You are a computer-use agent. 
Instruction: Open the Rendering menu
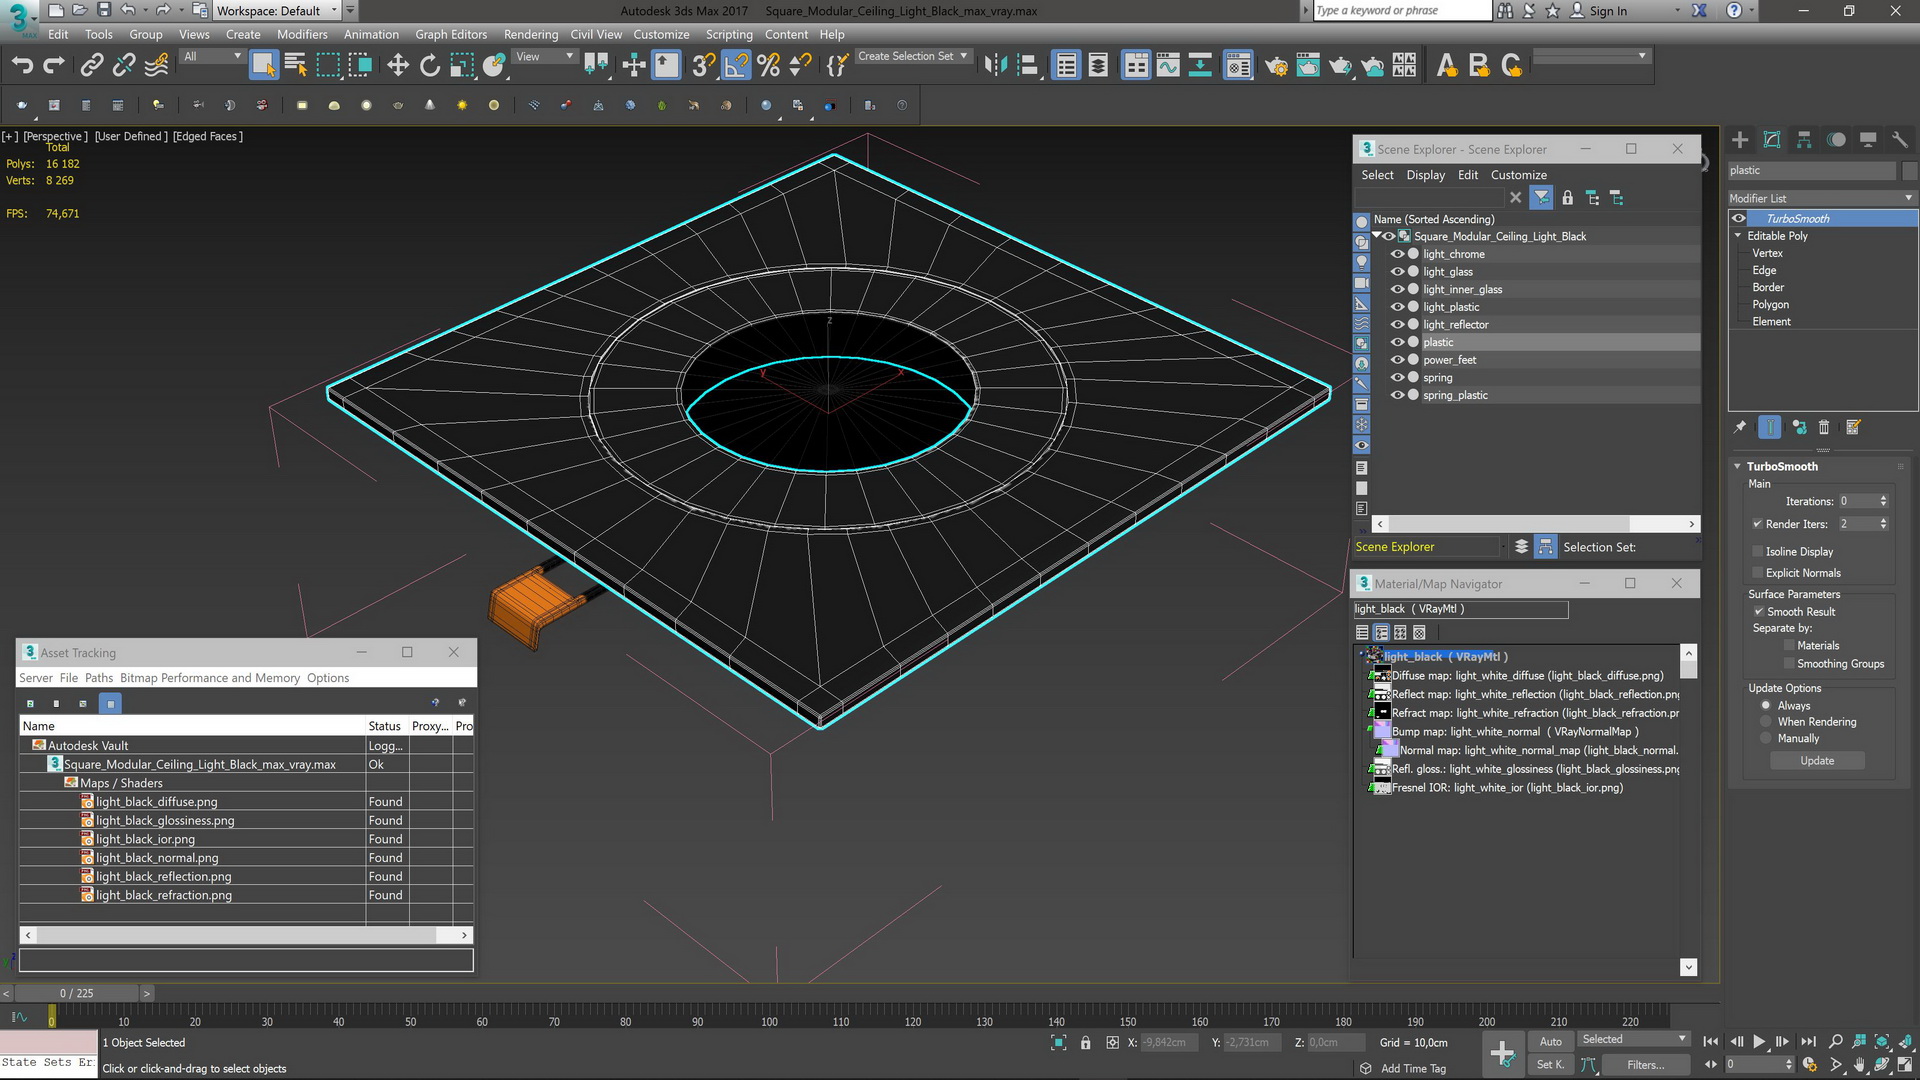(530, 34)
